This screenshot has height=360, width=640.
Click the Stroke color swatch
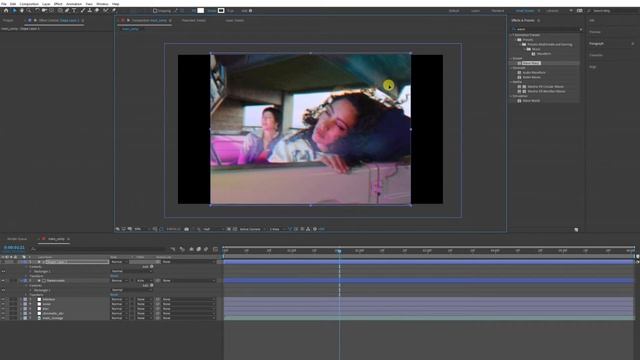(x=221, y=11)
